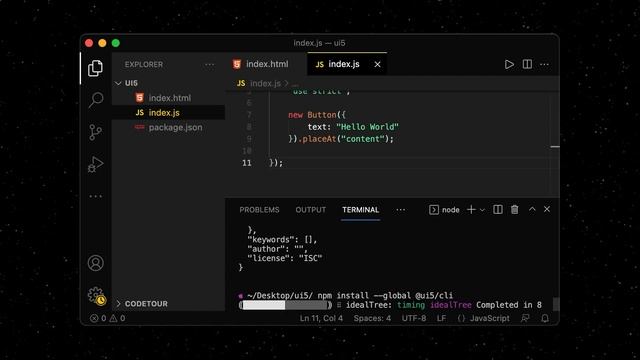Run the file with the play icon
Viewport: 640px width, 360px height.
click(x=509, y=64)
